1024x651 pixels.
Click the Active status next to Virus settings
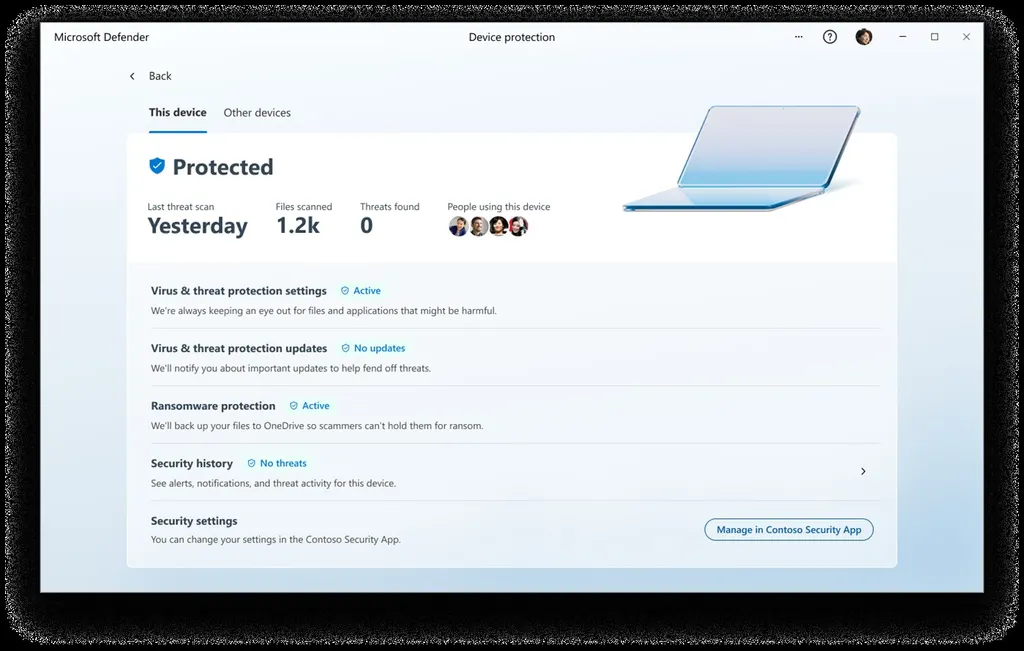[367, 291]
